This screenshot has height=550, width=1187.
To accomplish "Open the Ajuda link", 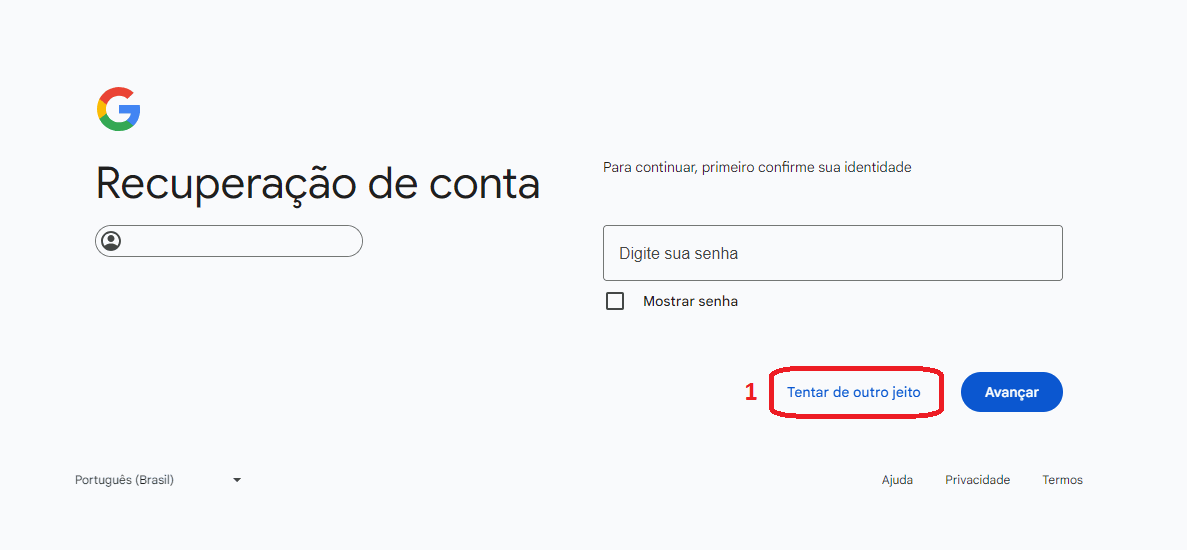I will [x=897, y=480].
